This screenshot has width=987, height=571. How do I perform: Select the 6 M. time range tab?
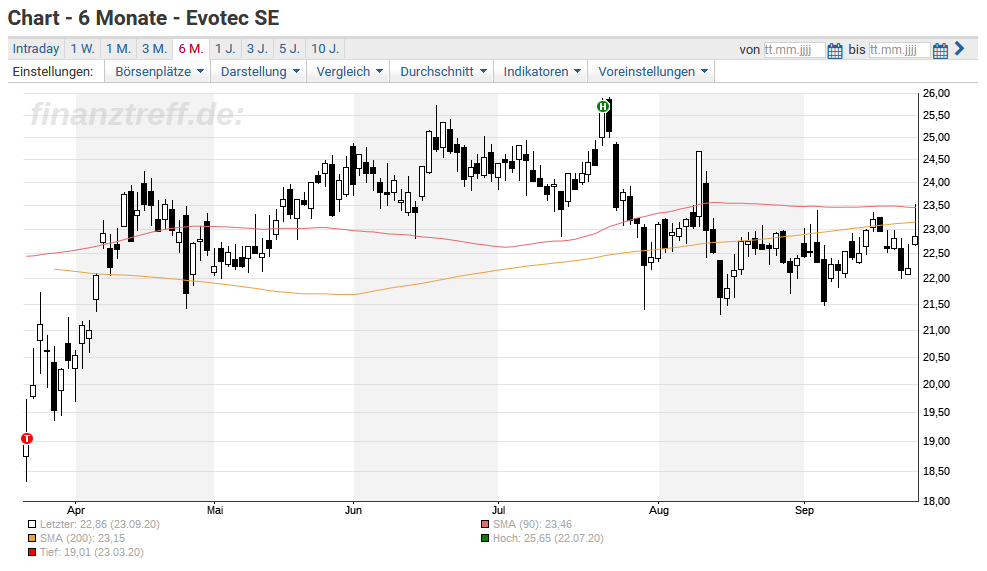[x=191, y=48]
